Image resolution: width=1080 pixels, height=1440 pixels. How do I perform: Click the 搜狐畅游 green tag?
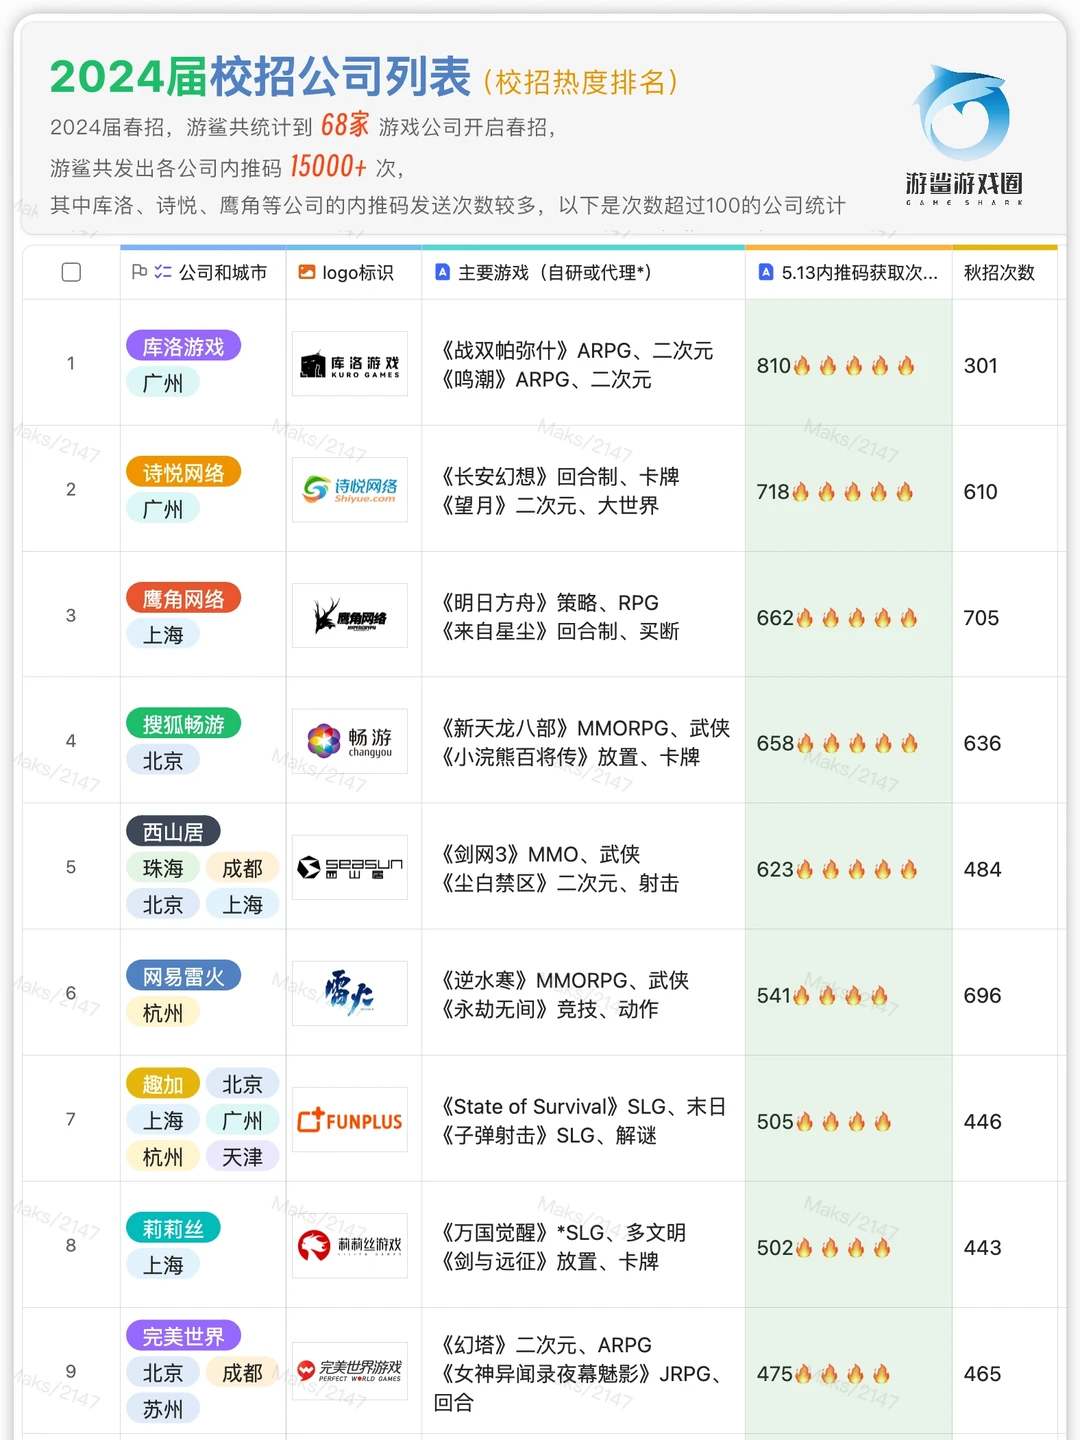(183, 724)
